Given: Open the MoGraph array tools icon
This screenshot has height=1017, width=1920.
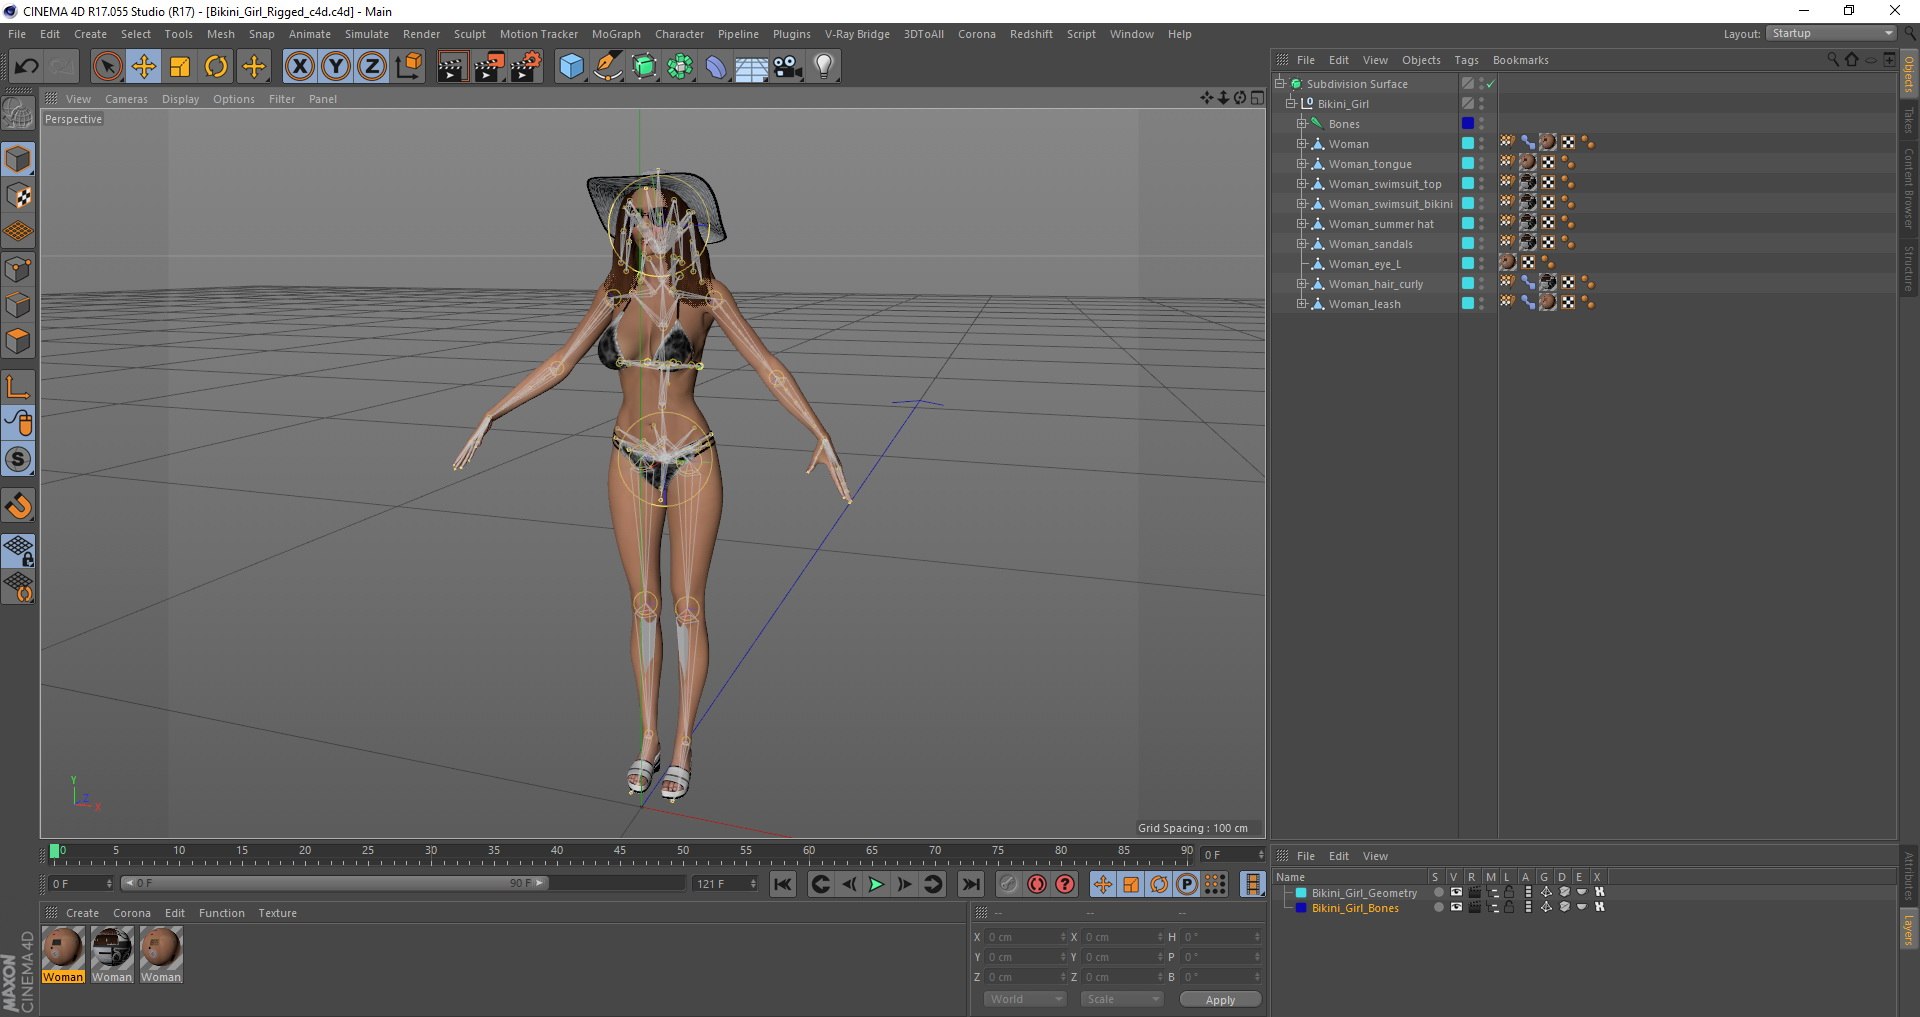Looking at the screenshot, I should pos(681,66).
